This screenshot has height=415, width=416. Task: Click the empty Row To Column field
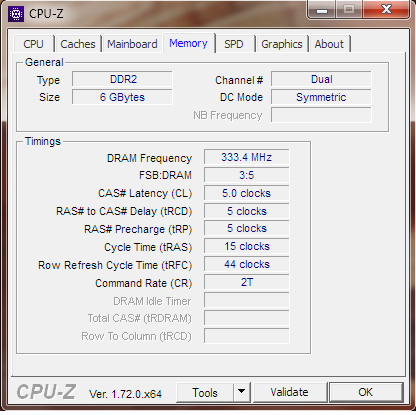(247, 336)
